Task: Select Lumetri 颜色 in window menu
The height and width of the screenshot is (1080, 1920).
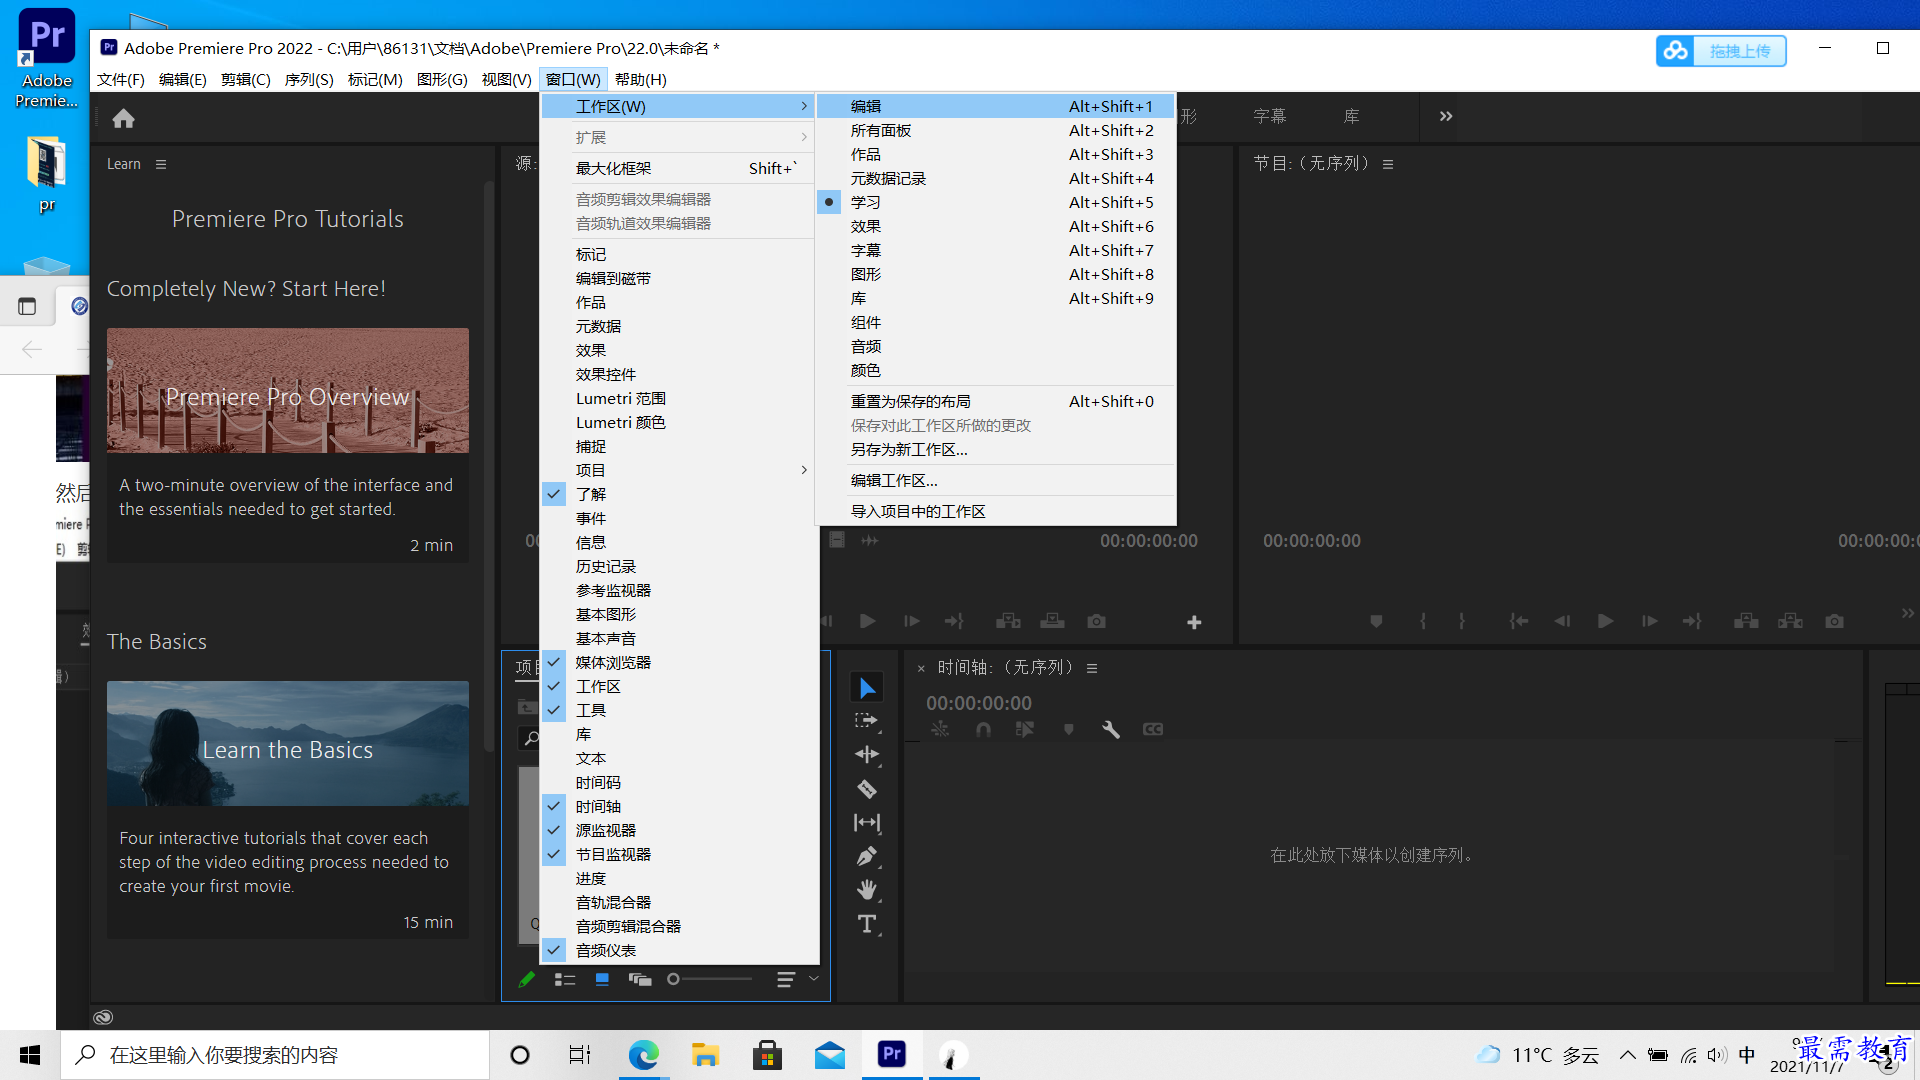Action: (679, 422)
